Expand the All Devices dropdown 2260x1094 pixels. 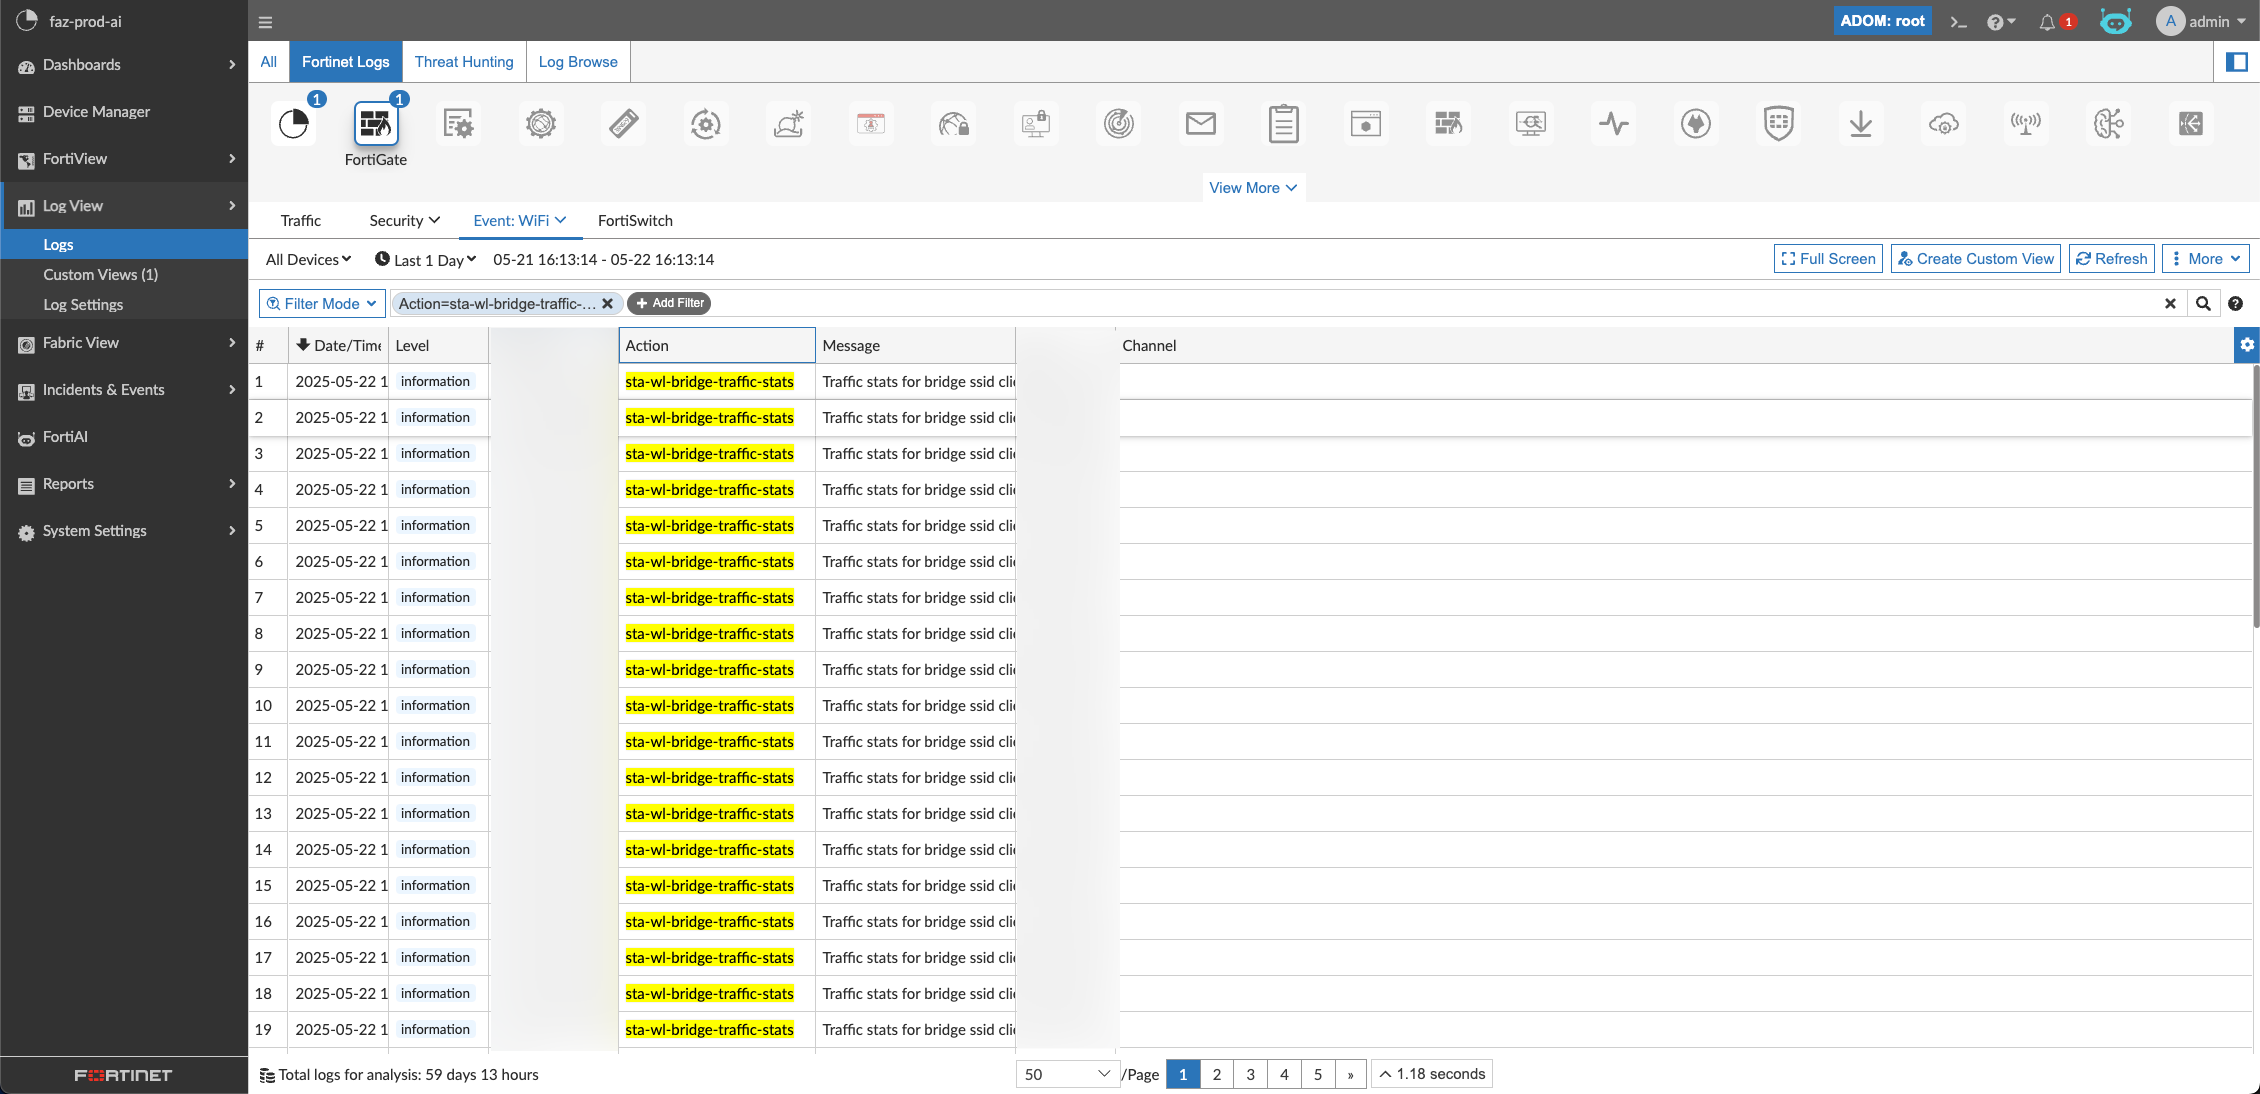(x=308, y=259)
